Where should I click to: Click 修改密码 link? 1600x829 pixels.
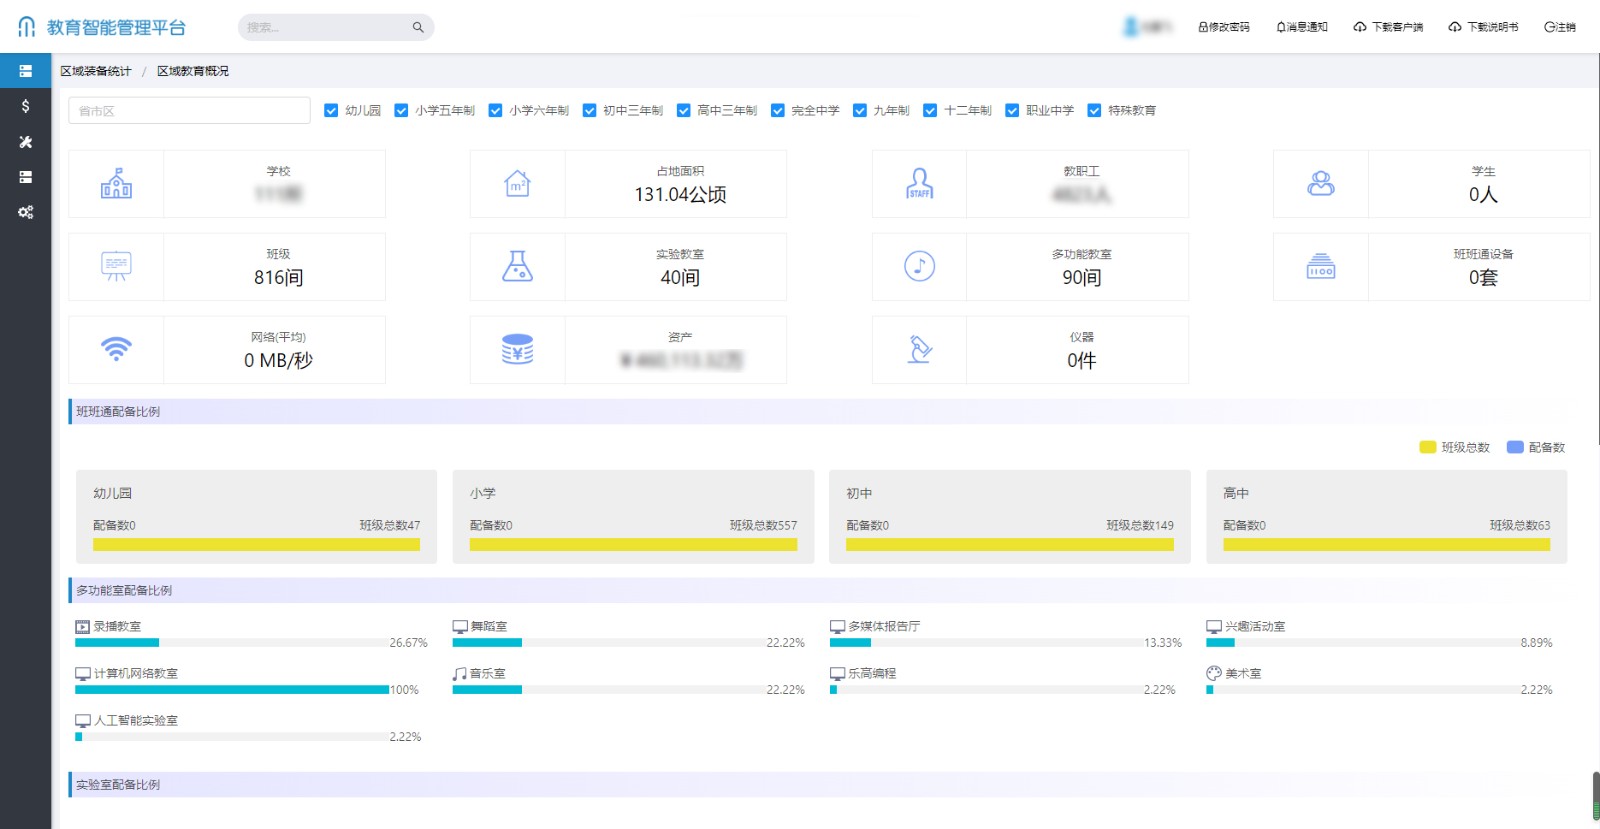1224,27
